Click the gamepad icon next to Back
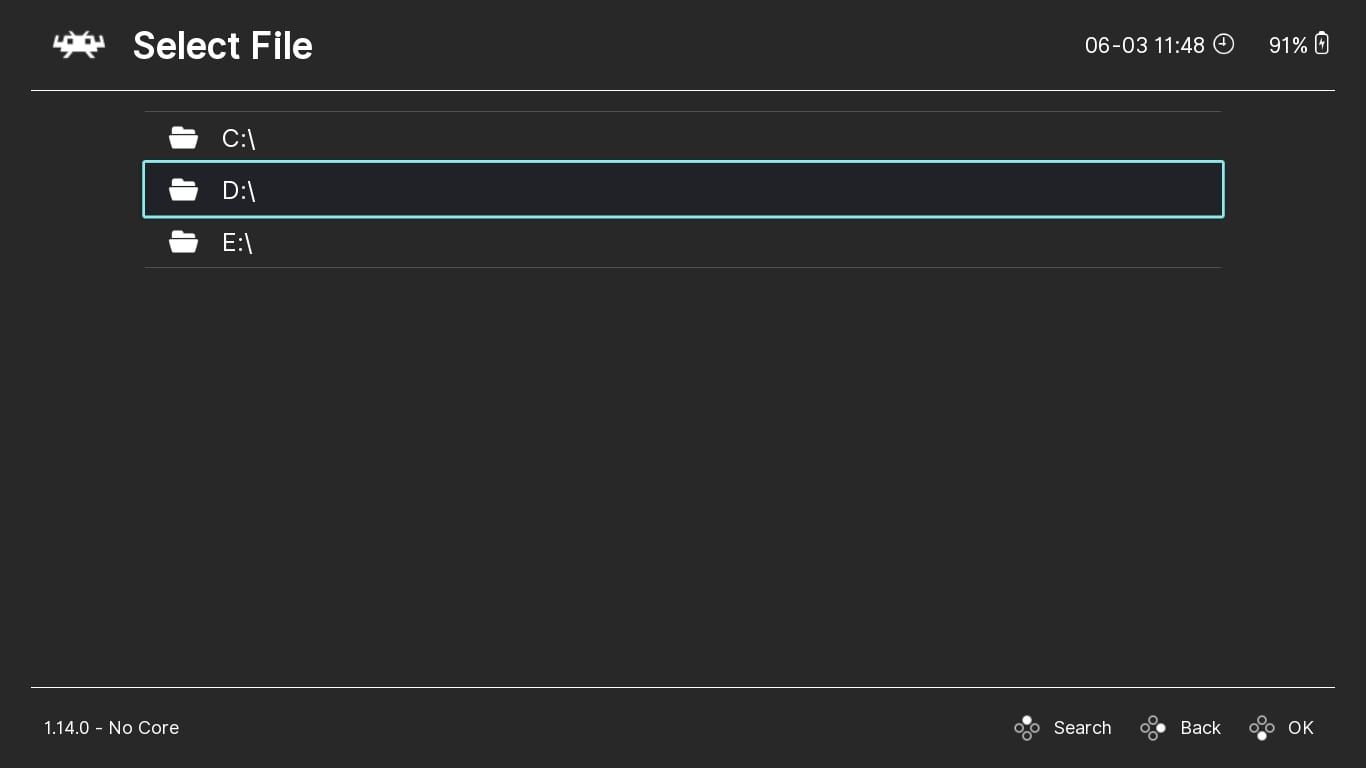This screenshot has width=1366, height=768. pos(1153,728)
